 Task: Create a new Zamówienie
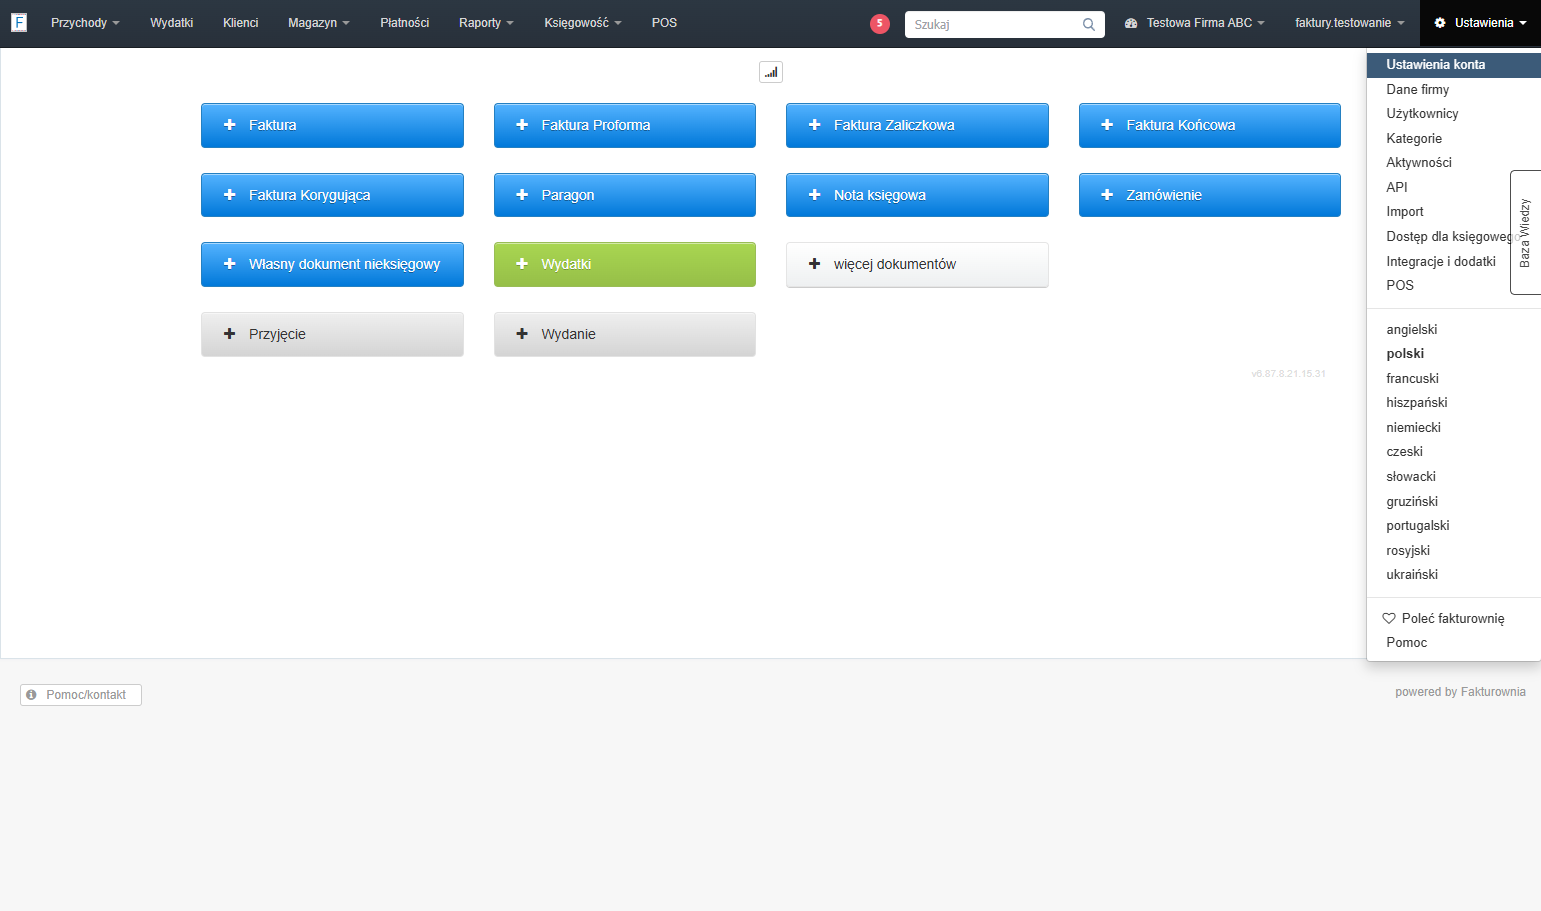(1210, 195)
